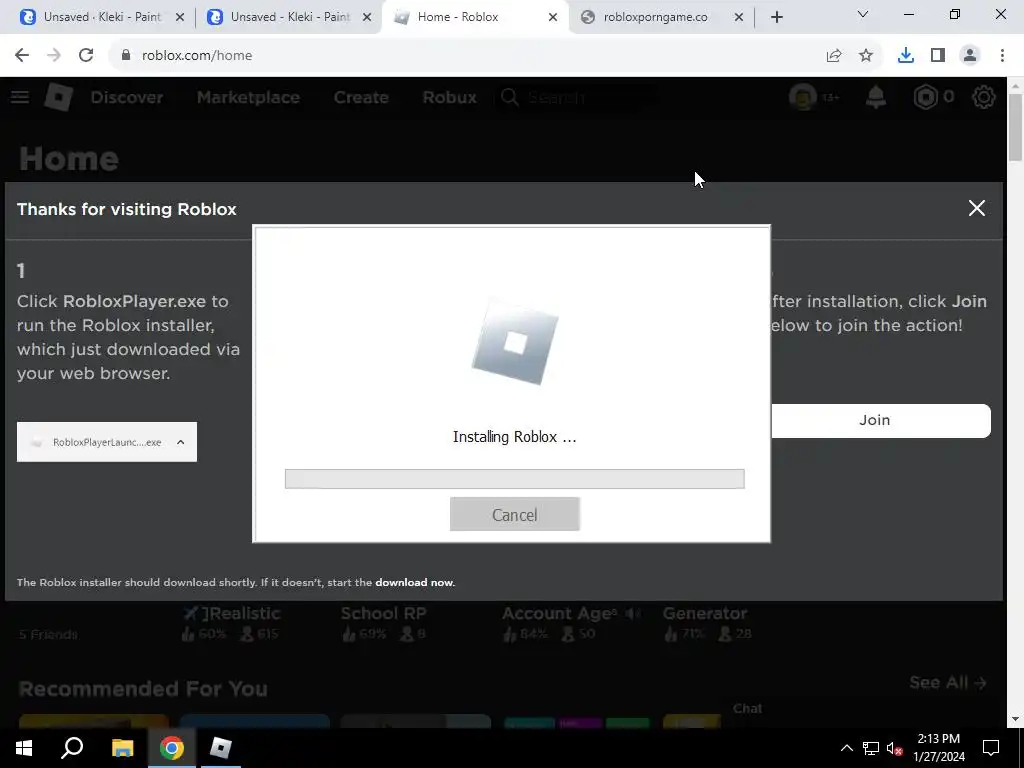Screen dimensions: 1024x768
Task: Click See All for recommended
Action: [x=948, y=682]
